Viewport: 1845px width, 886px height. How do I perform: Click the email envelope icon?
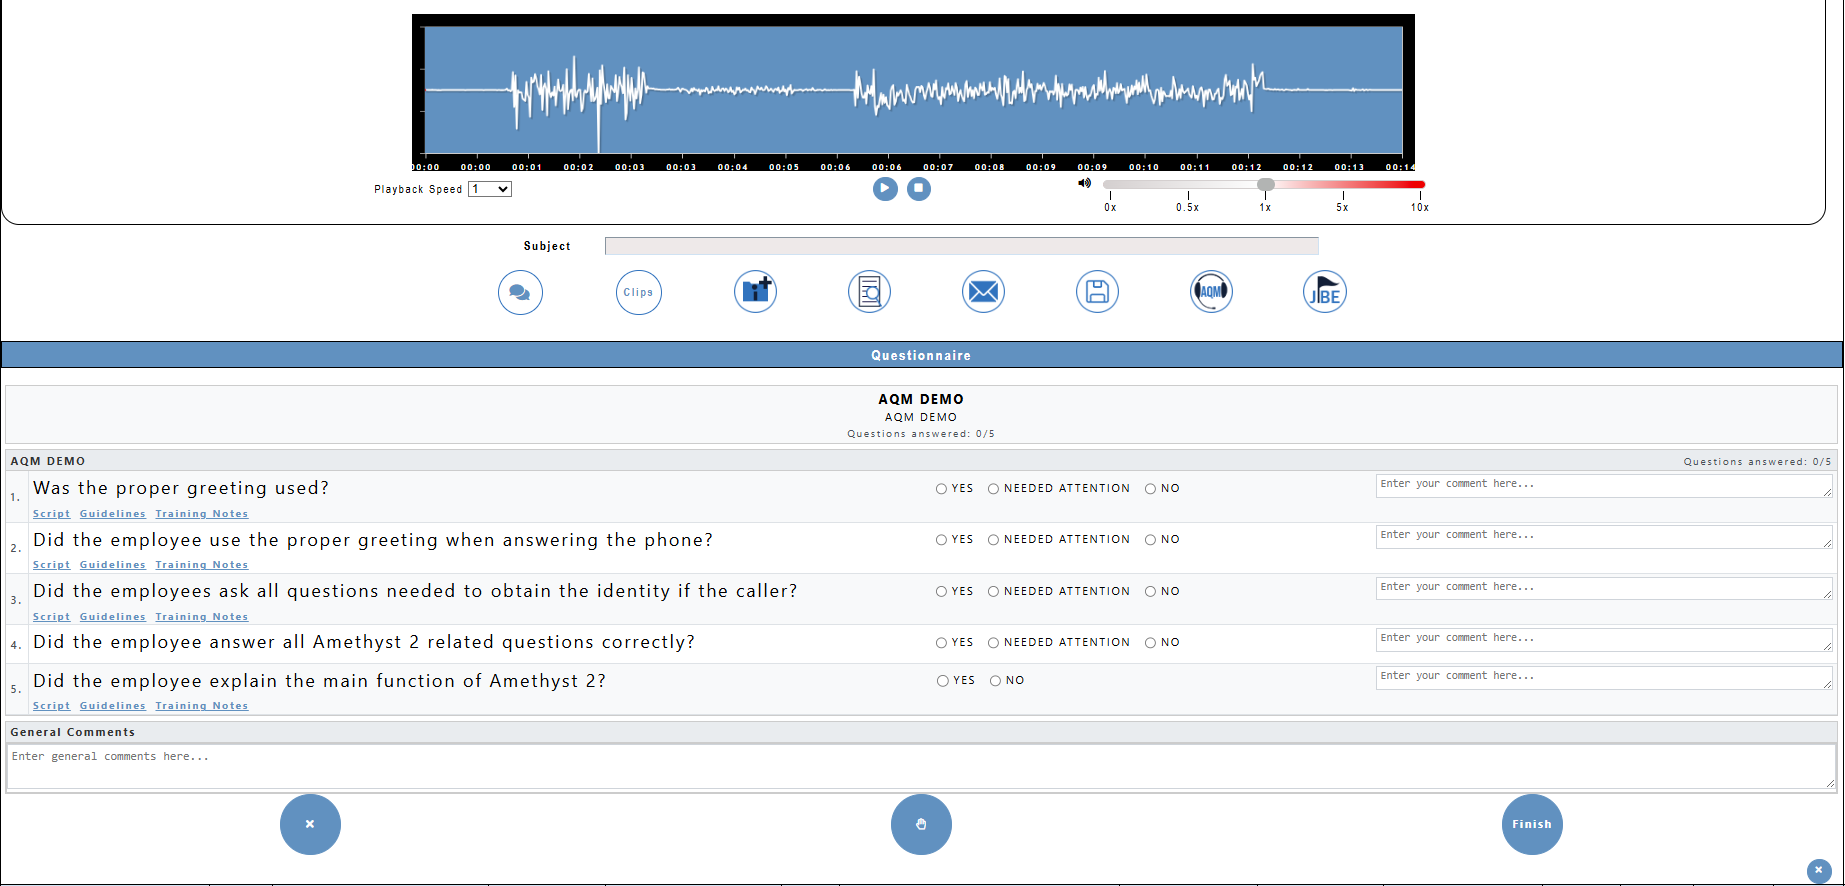983,292
